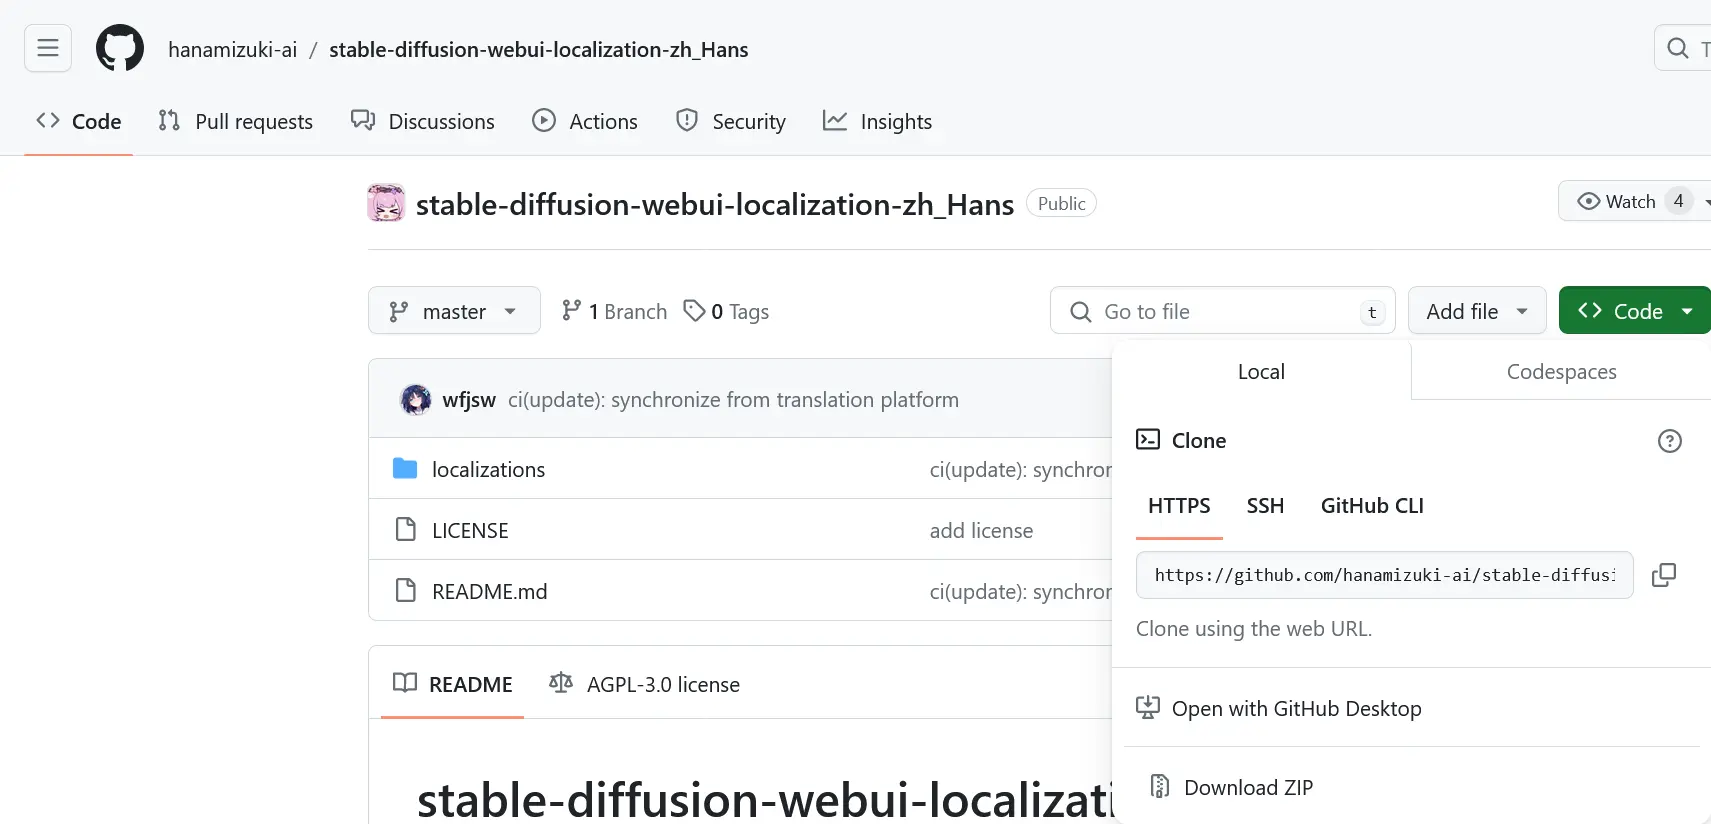Viewport: 1711px width, 824px height.
Task: Click the README book icon
Action: coord(405,683)
